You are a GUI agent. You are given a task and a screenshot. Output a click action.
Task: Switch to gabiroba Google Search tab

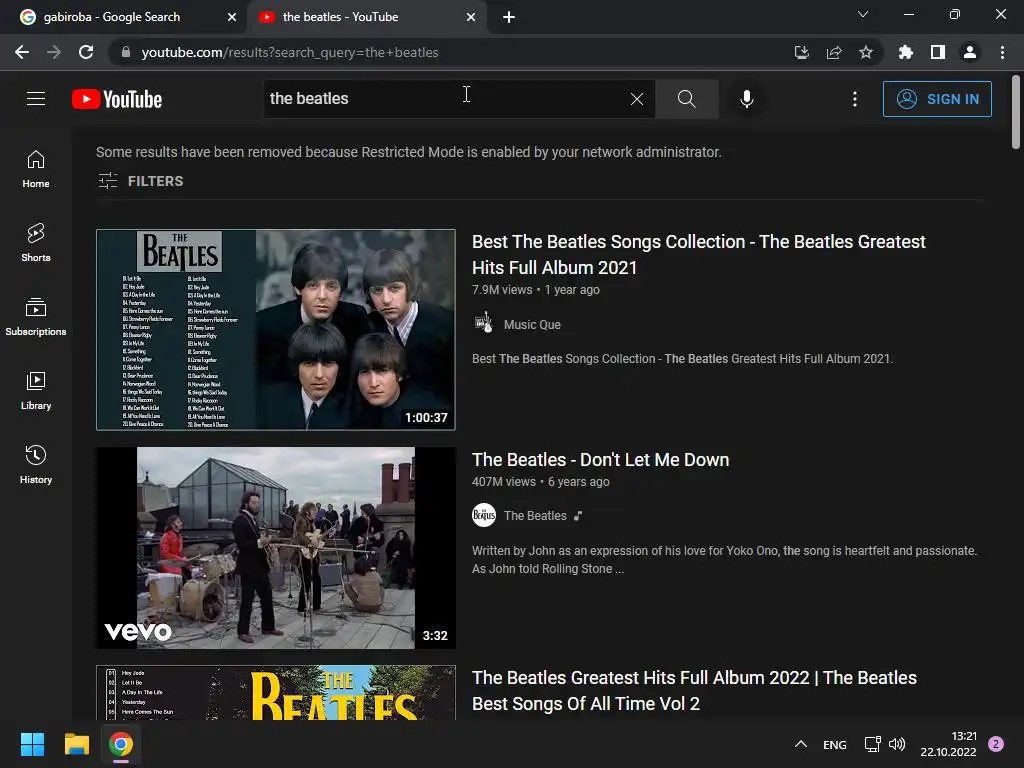click(122, 17)
